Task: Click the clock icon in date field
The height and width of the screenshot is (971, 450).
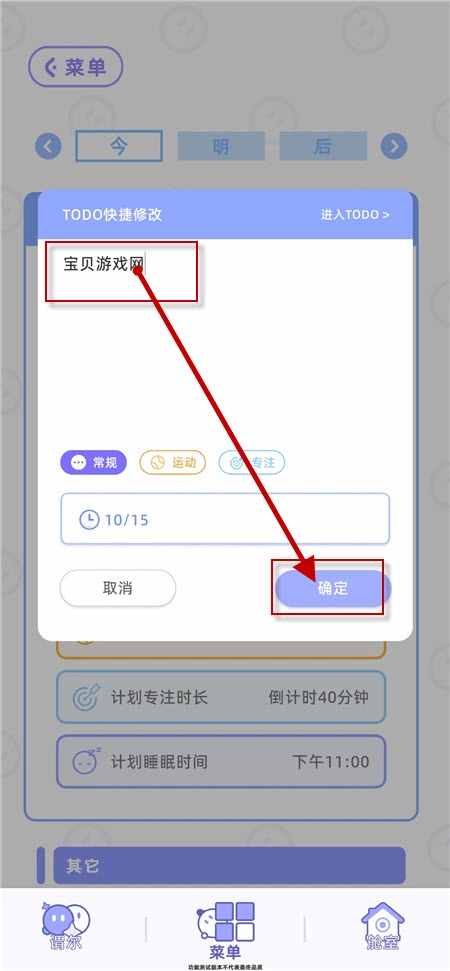Action: tap(90, 519)
